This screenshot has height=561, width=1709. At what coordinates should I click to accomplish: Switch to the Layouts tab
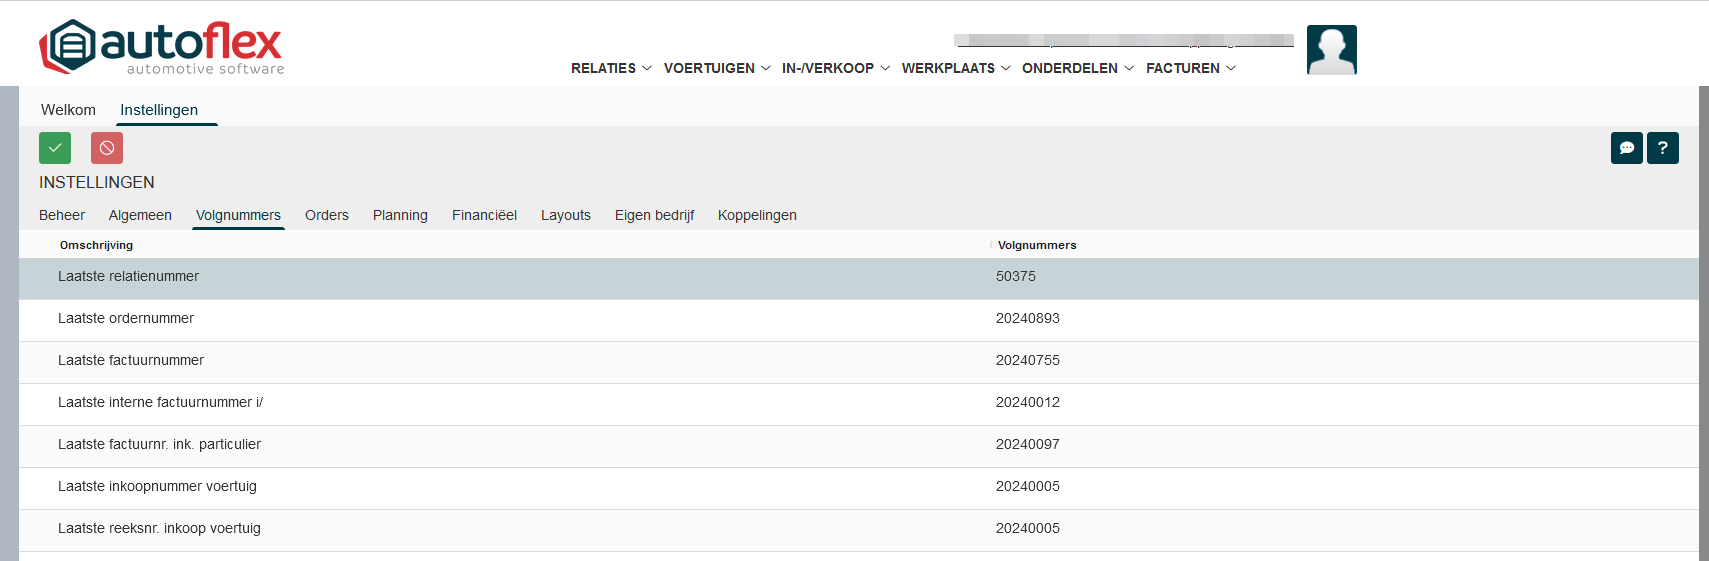(x=565, y=215)
